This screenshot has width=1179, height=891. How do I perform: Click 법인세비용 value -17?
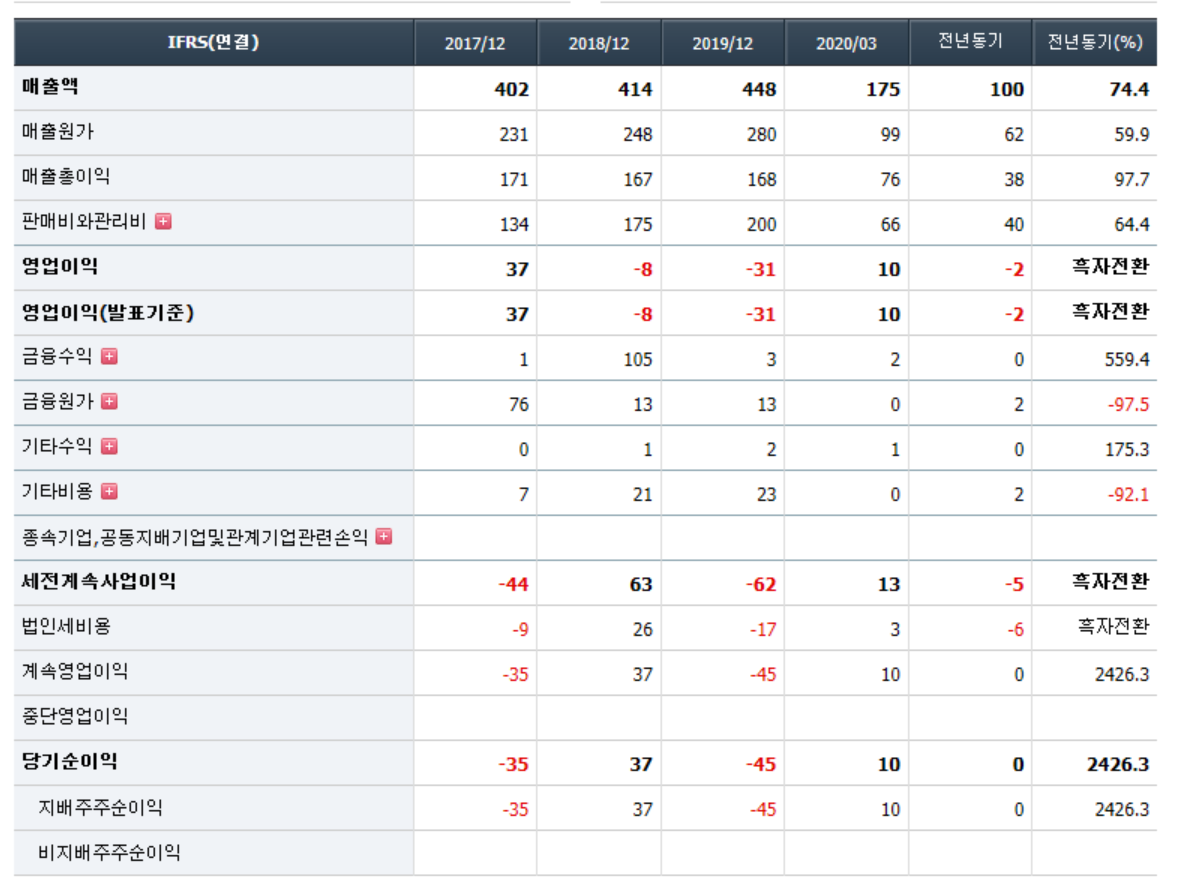click(763, 629)
